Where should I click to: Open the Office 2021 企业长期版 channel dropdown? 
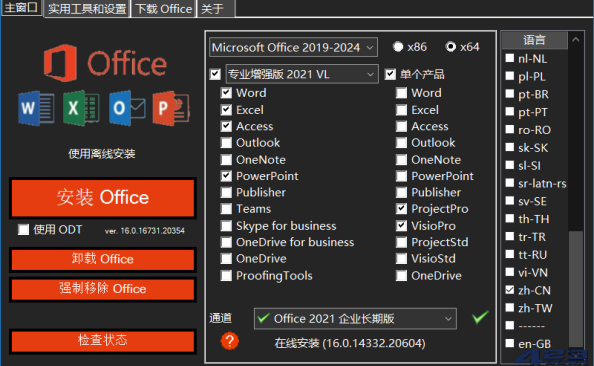(355, 319)
